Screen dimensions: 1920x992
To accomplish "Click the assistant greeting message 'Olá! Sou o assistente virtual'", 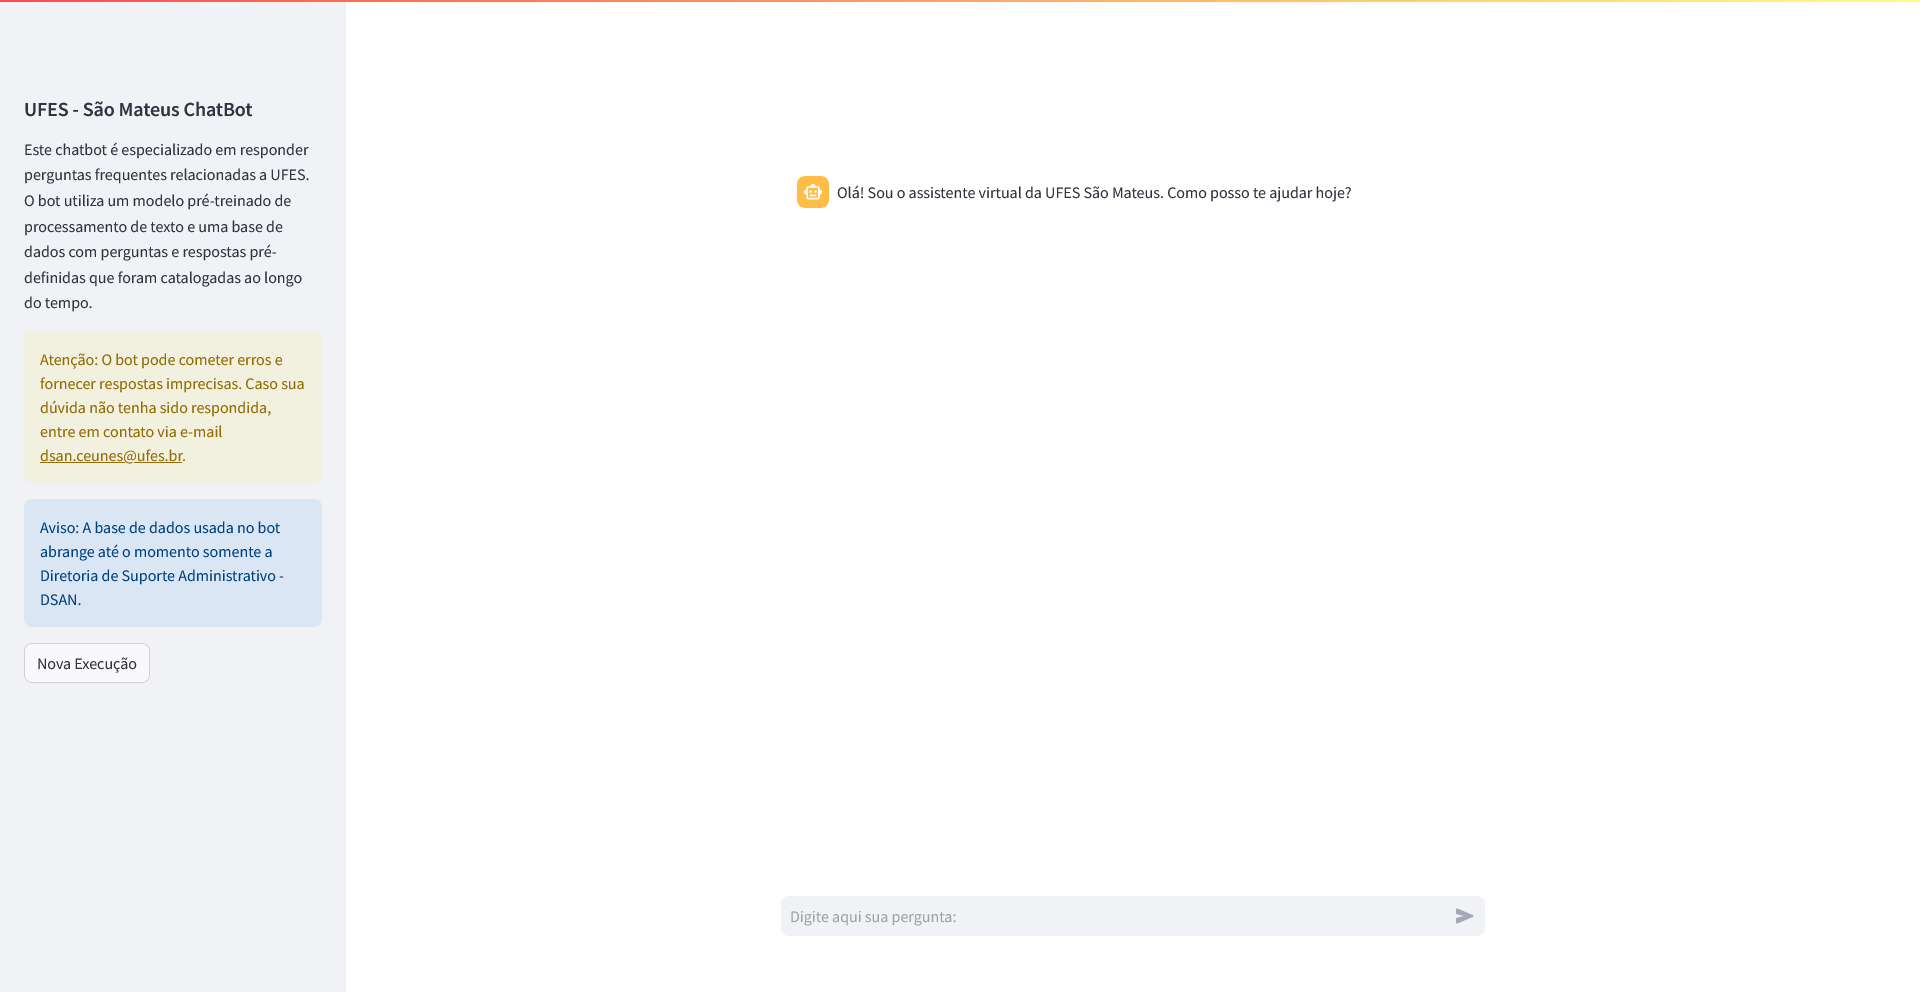I will tap(1094, 193).
